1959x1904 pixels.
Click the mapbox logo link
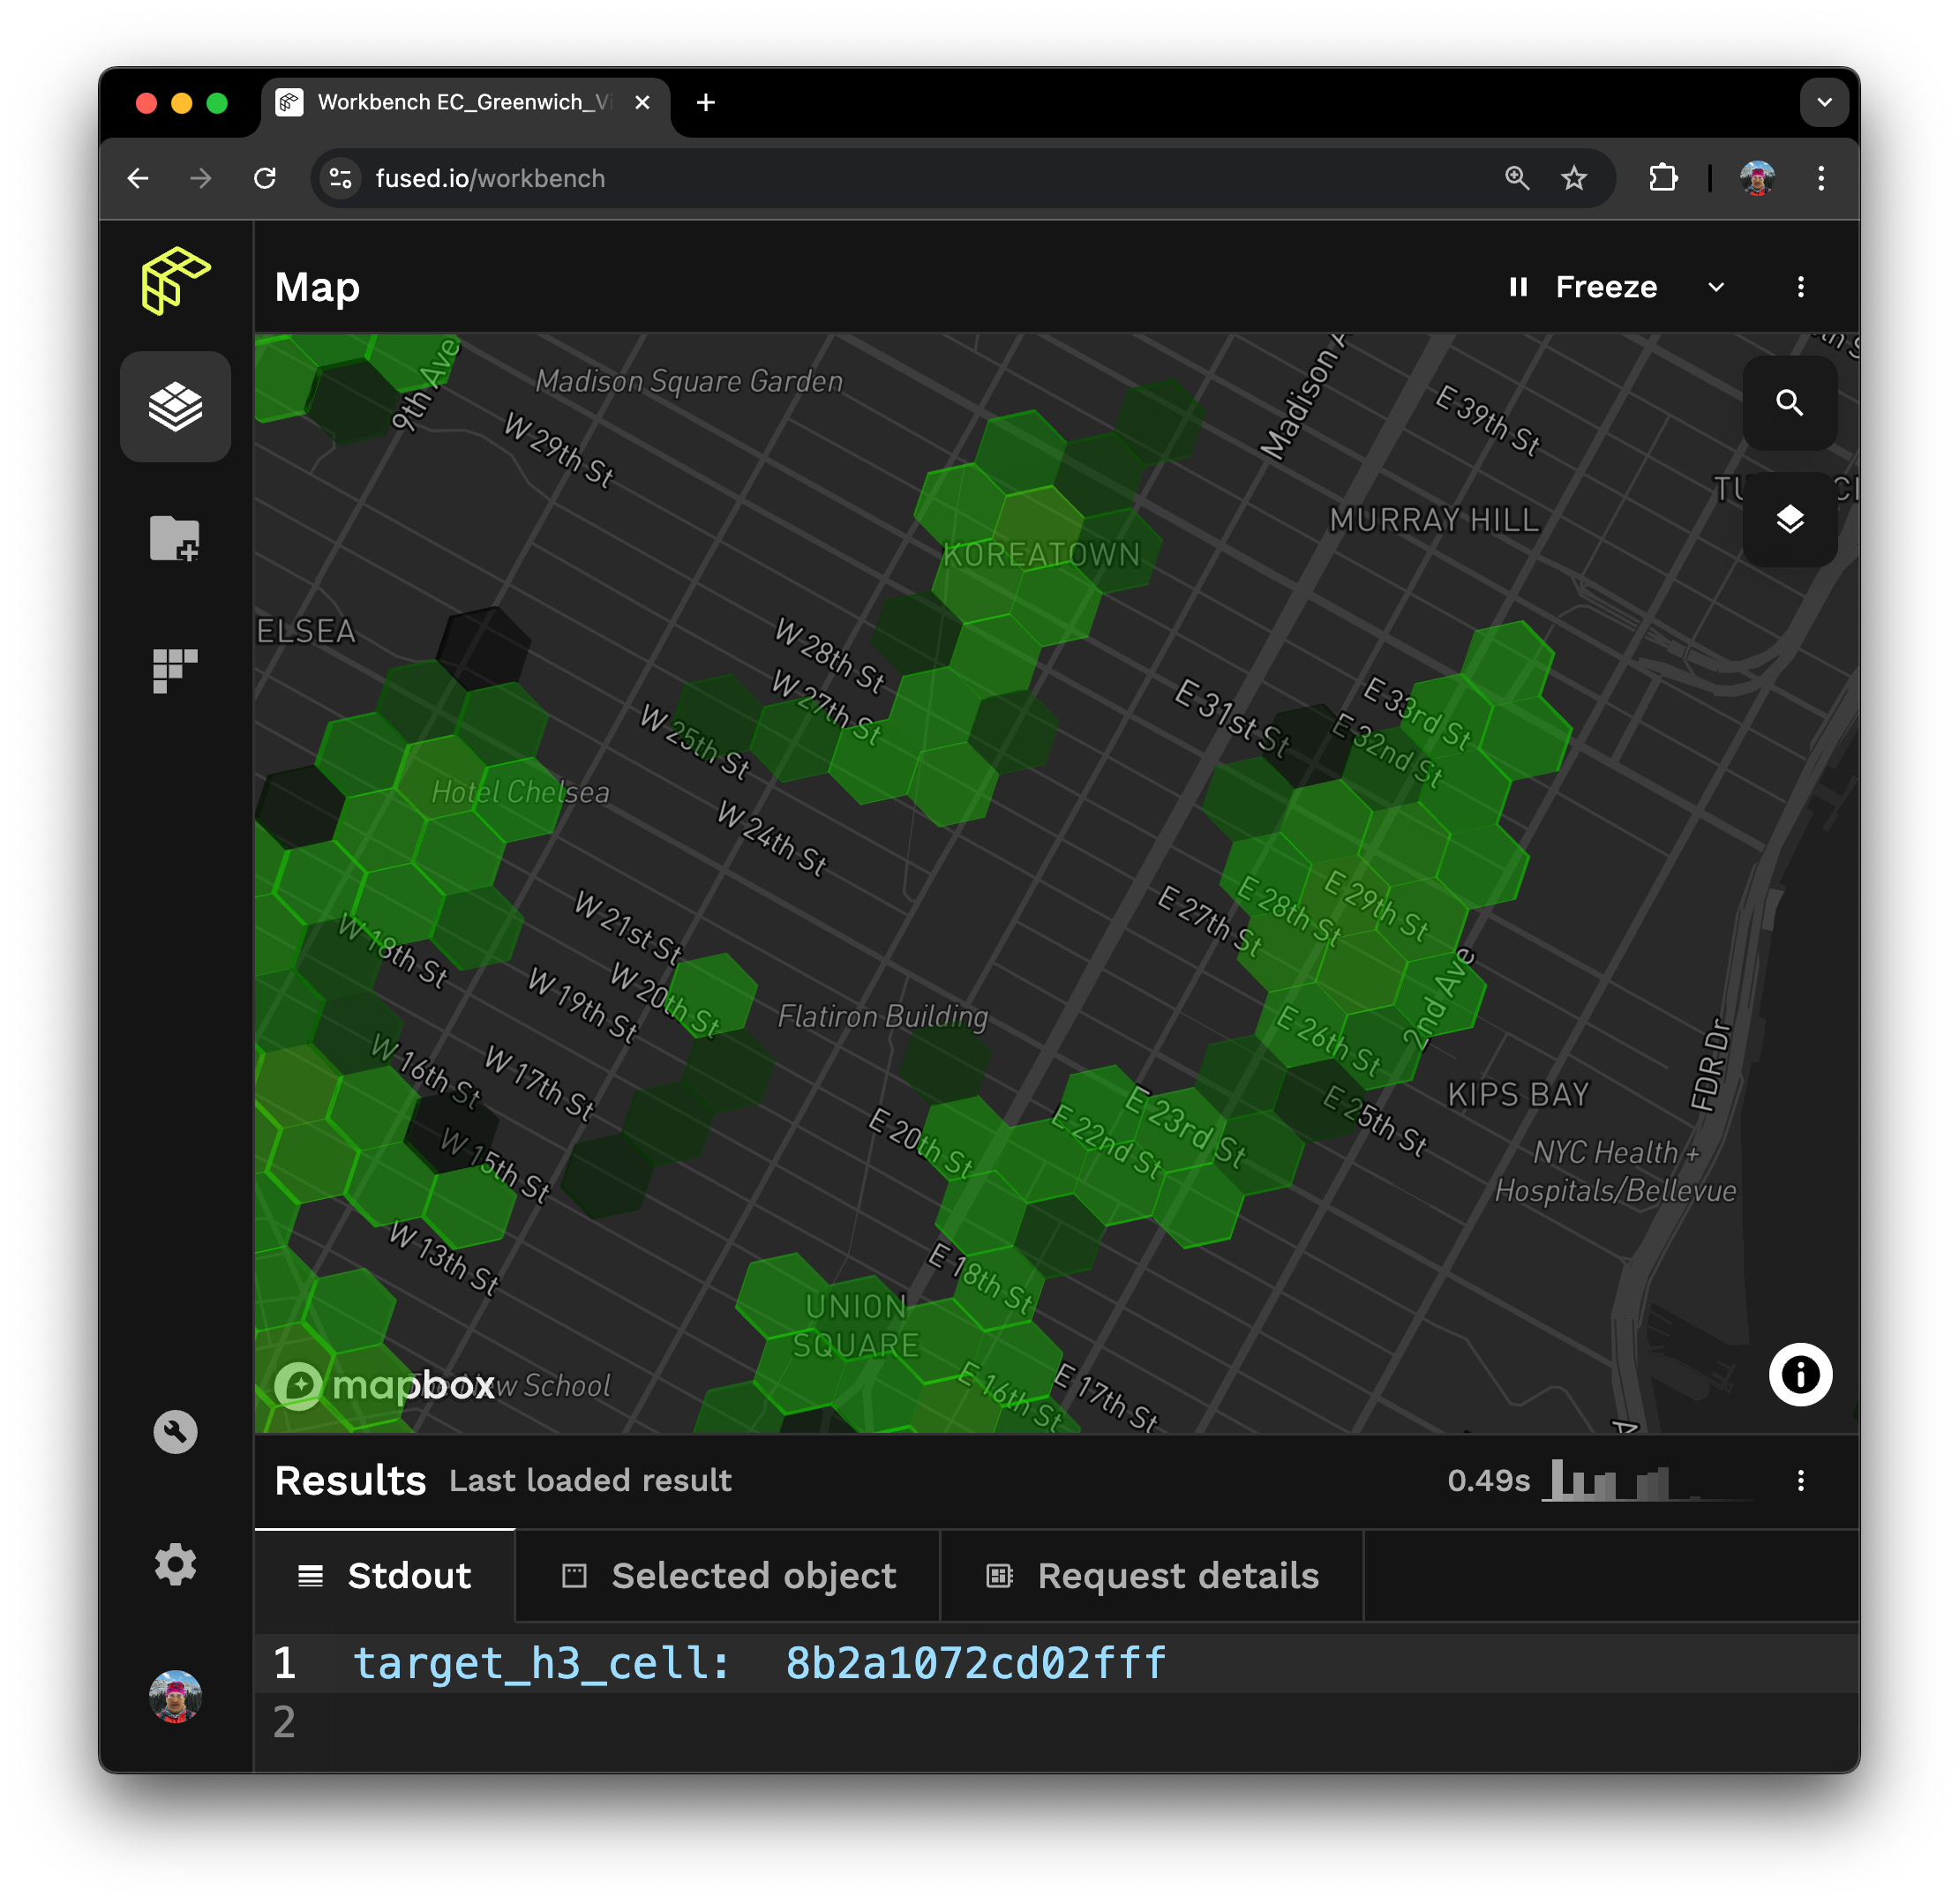[385, 1385]
